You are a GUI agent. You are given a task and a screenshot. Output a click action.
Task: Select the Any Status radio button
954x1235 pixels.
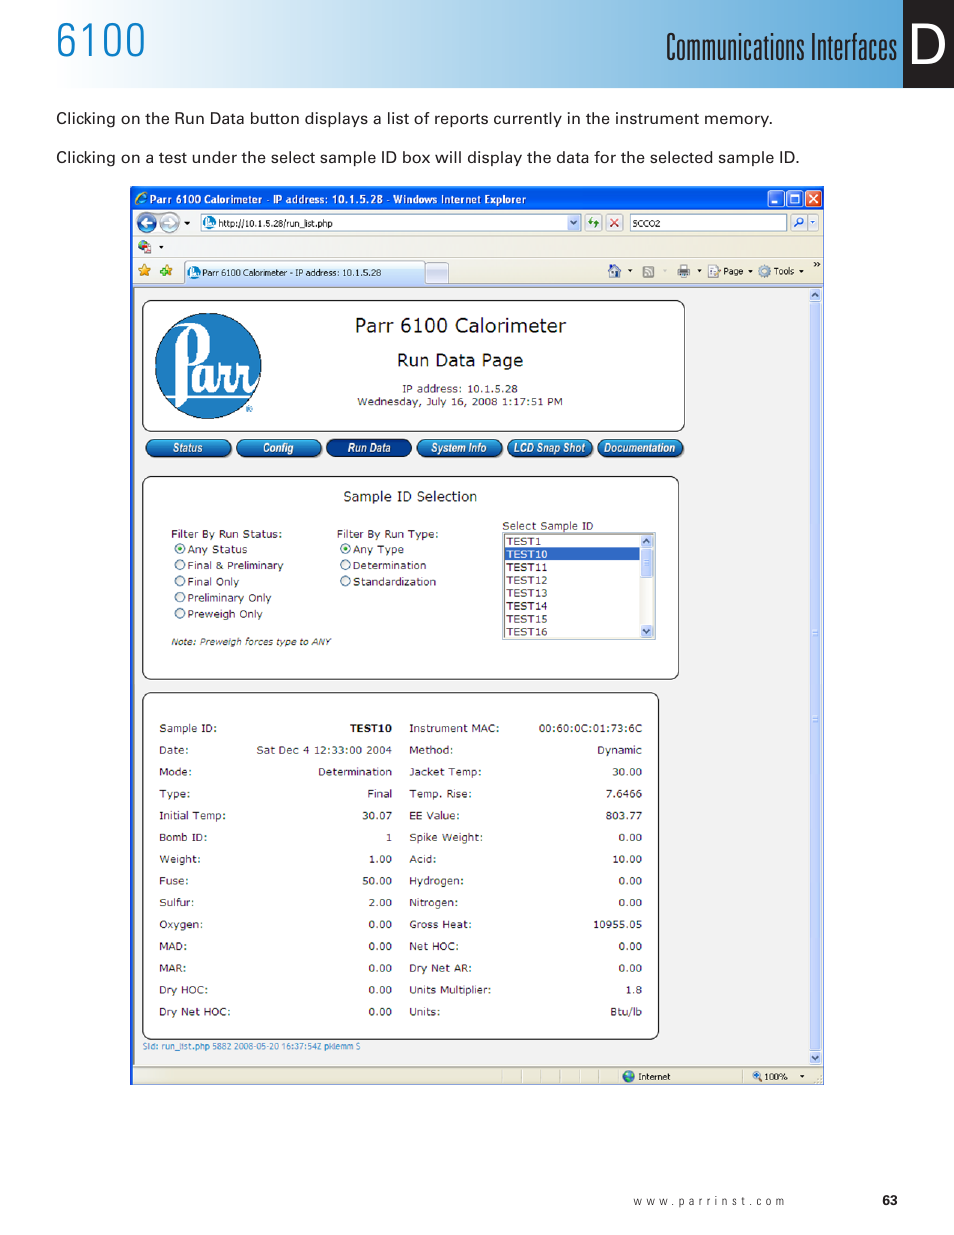(x=179, y=549)
